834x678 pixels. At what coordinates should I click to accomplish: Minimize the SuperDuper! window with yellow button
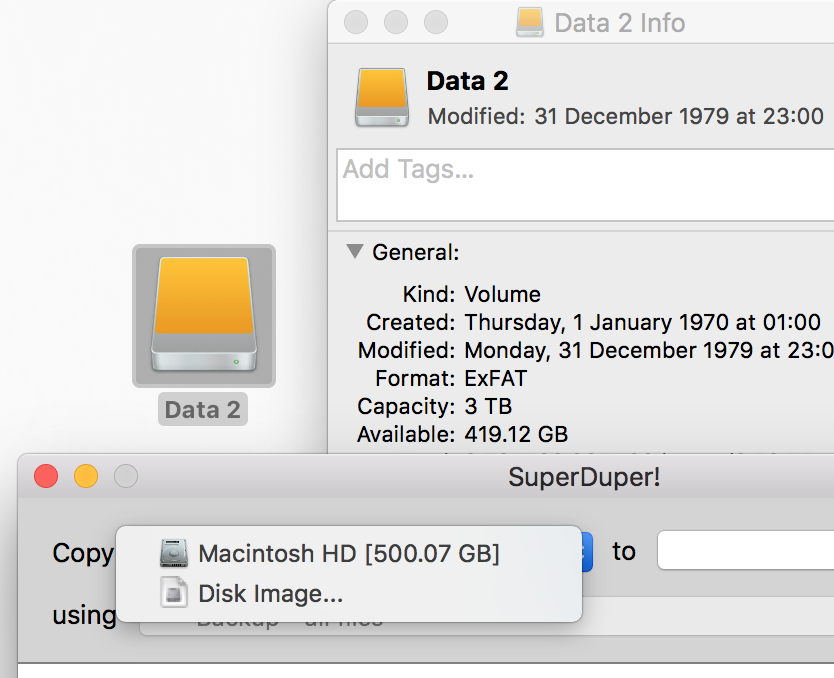click(x=86, y=475)
